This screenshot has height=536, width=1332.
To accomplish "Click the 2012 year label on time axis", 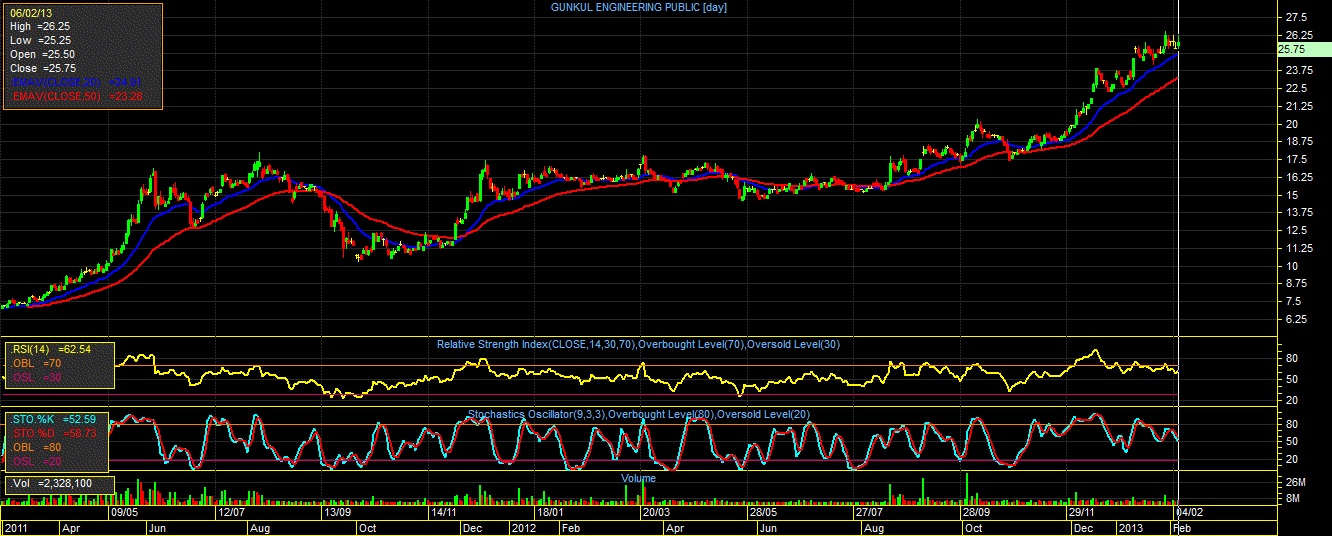I will (x=525, y=527).
